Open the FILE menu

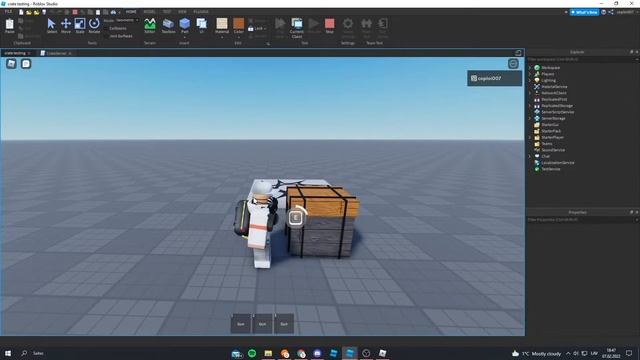[x=8, y=12]
